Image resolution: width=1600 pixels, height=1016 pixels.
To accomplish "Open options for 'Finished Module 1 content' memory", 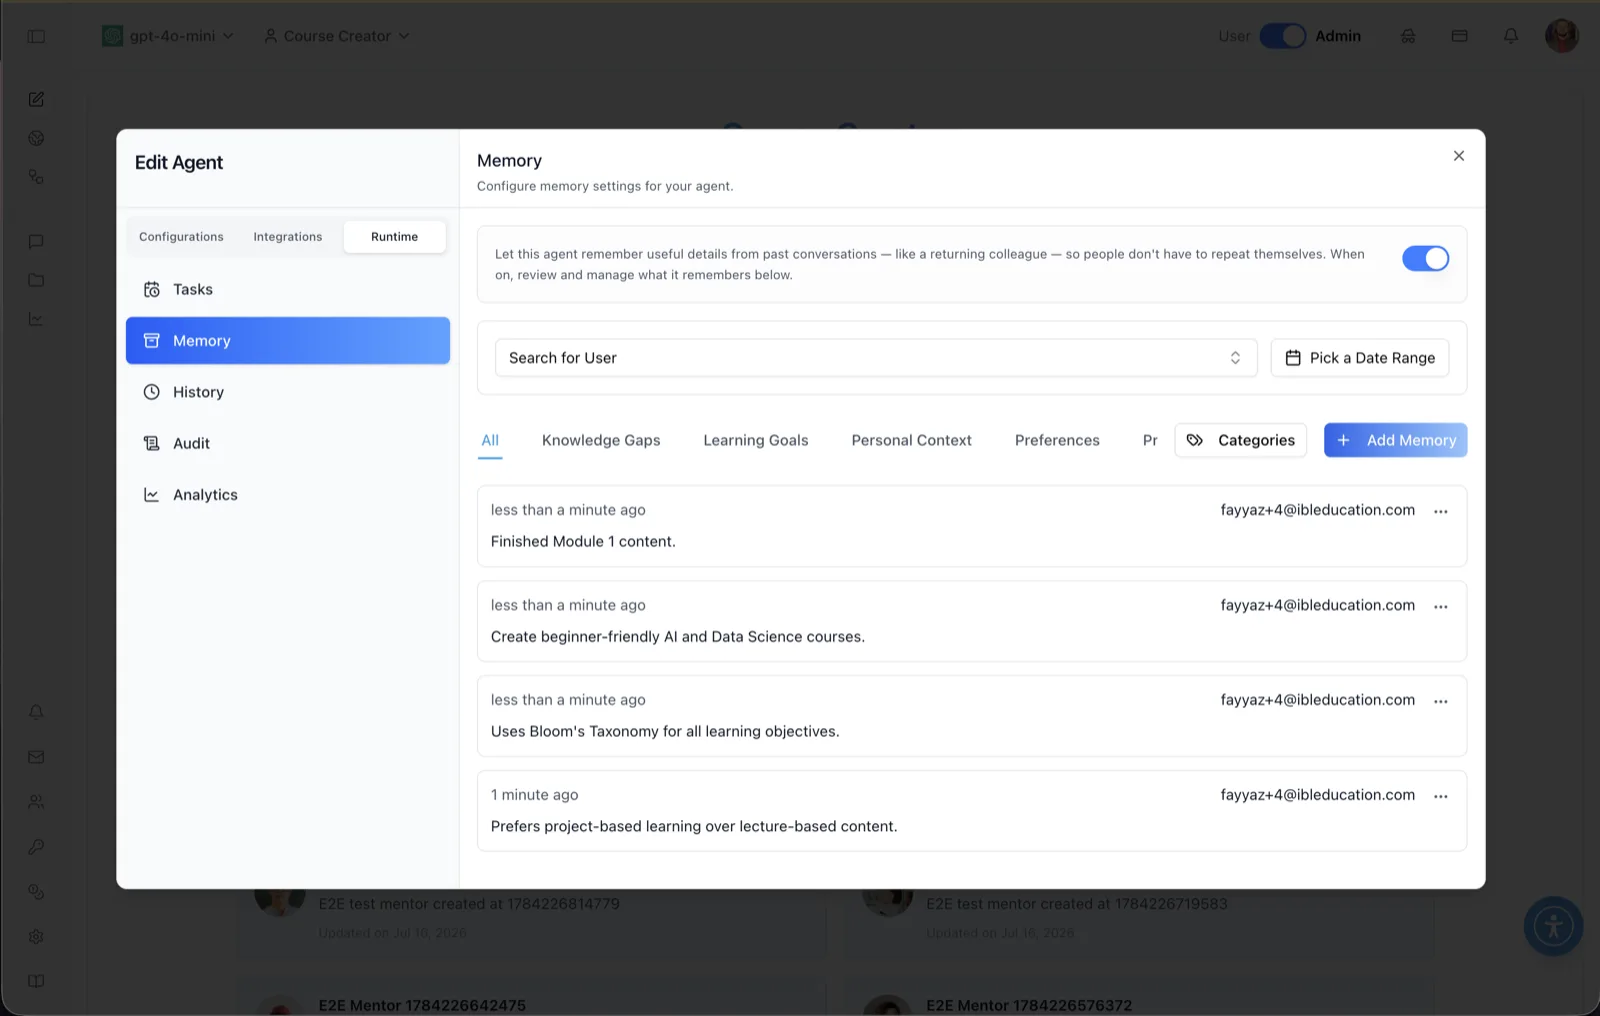I will (1441, 511).
